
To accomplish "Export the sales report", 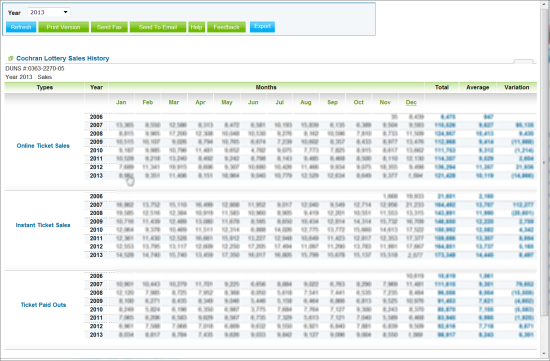I will point(262,27).
